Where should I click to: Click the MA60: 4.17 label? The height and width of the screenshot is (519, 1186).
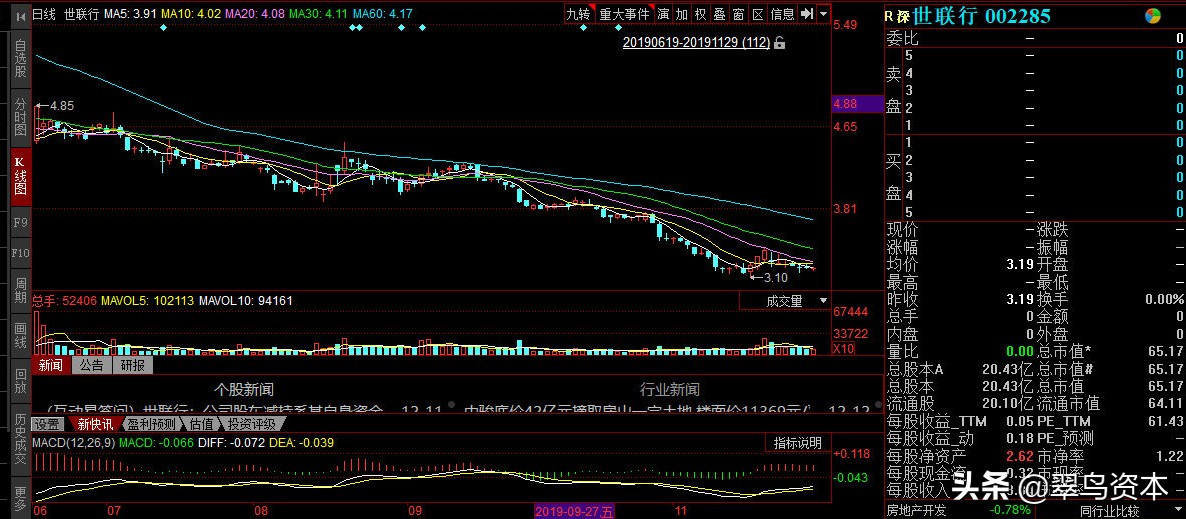click(x=382, y=14)
